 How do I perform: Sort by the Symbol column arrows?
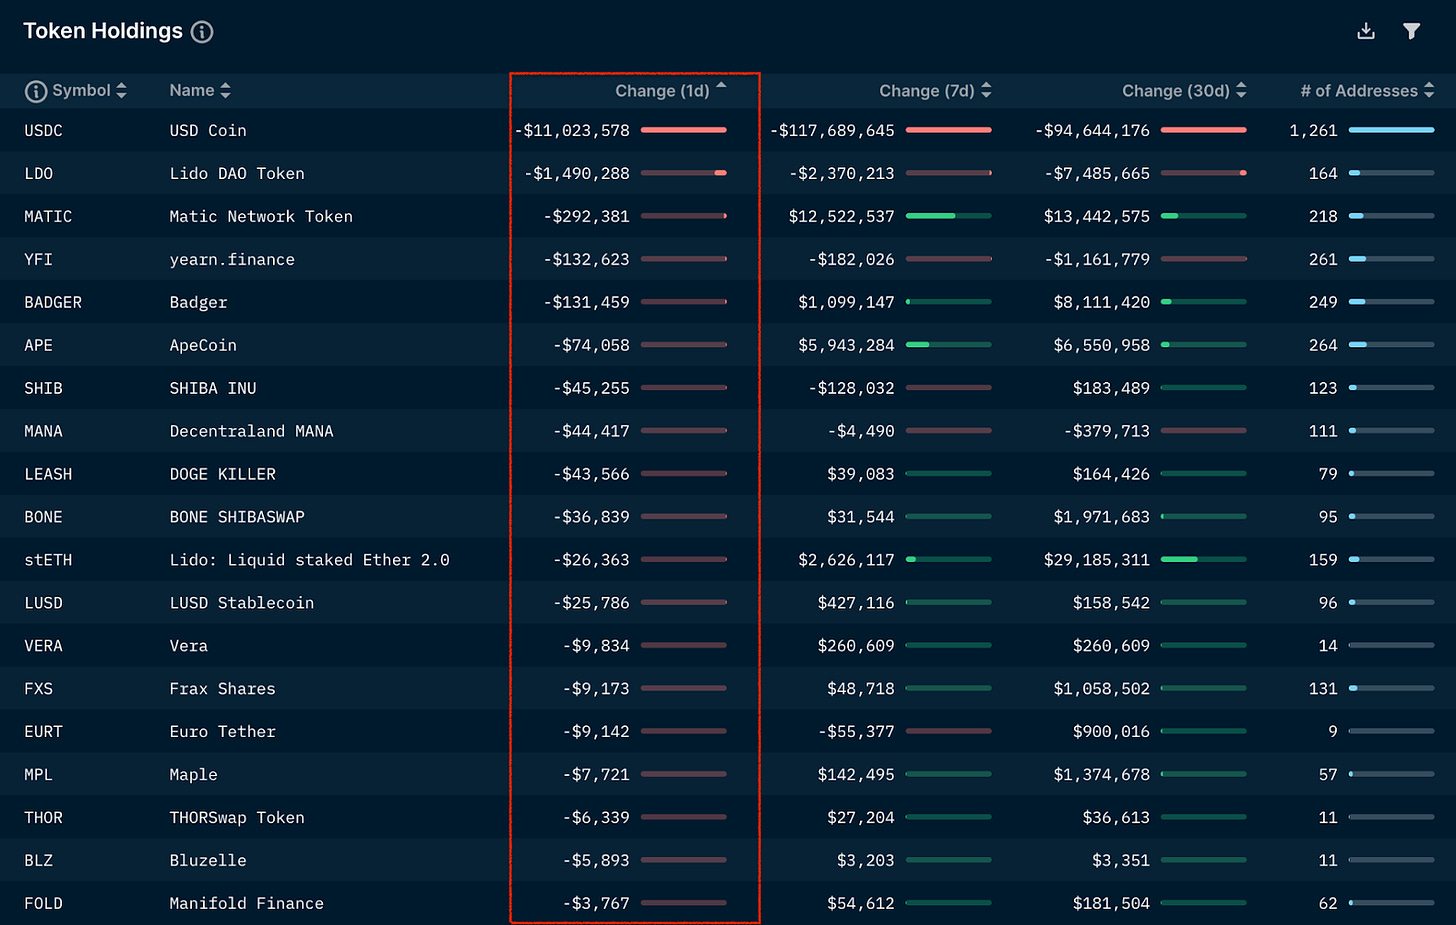(121, 90)
